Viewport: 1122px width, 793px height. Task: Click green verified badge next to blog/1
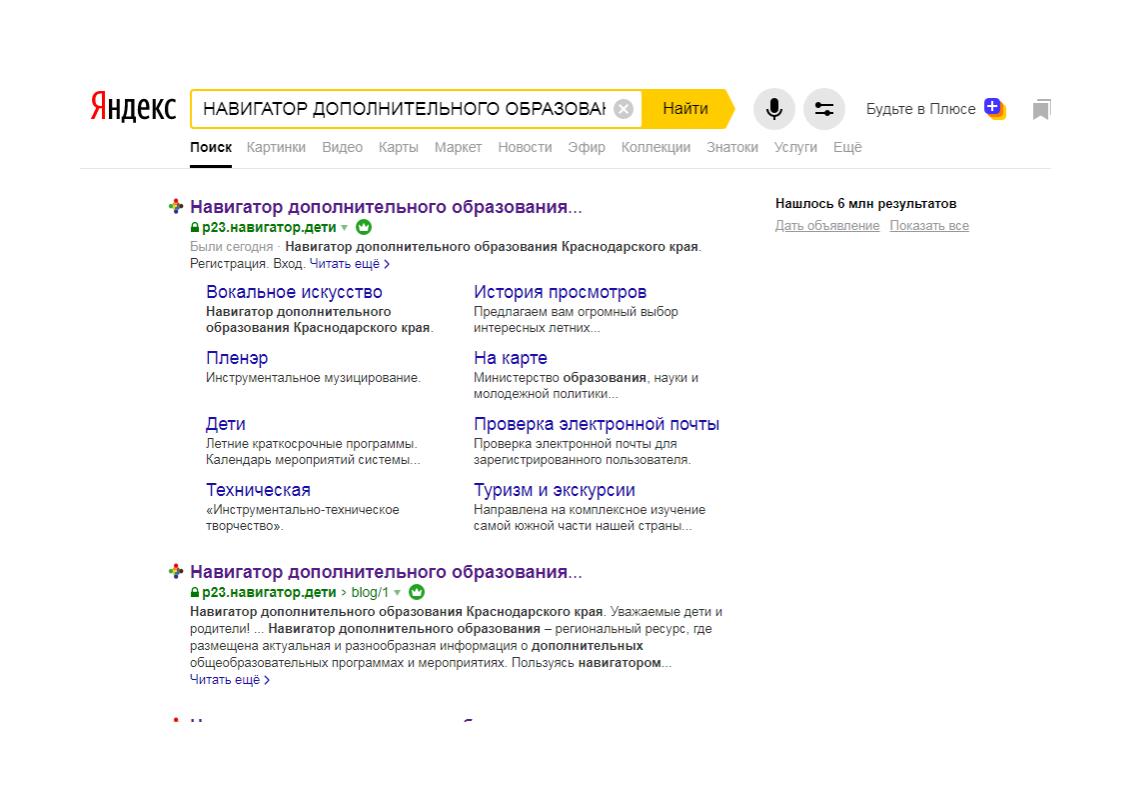(416, 592)
